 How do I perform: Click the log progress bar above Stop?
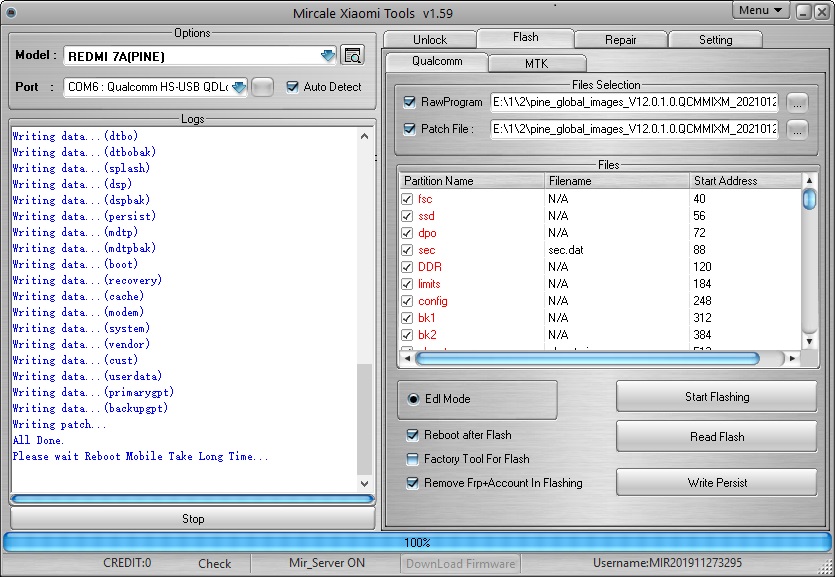[x=192, y=499]
